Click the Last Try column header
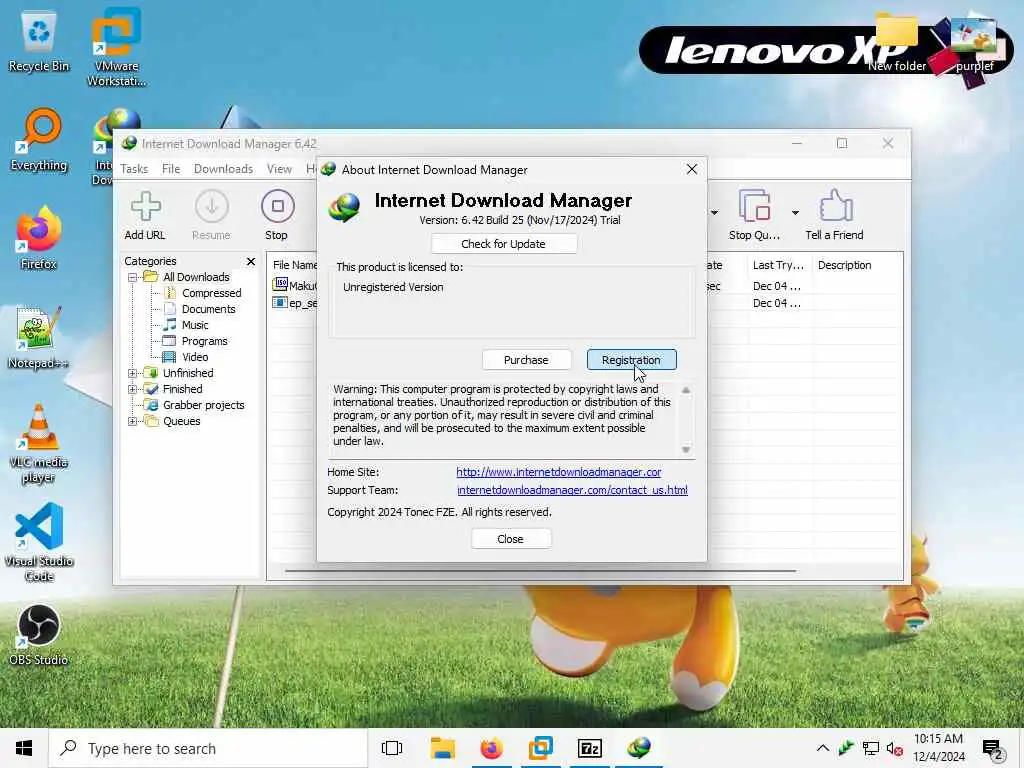 [x=778, y=265]
